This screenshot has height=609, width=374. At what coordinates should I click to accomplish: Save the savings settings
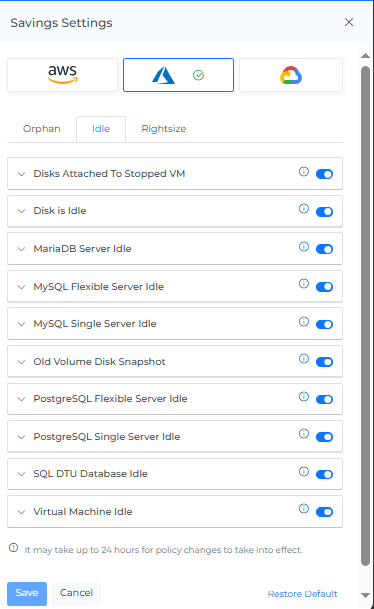(27, 593)
